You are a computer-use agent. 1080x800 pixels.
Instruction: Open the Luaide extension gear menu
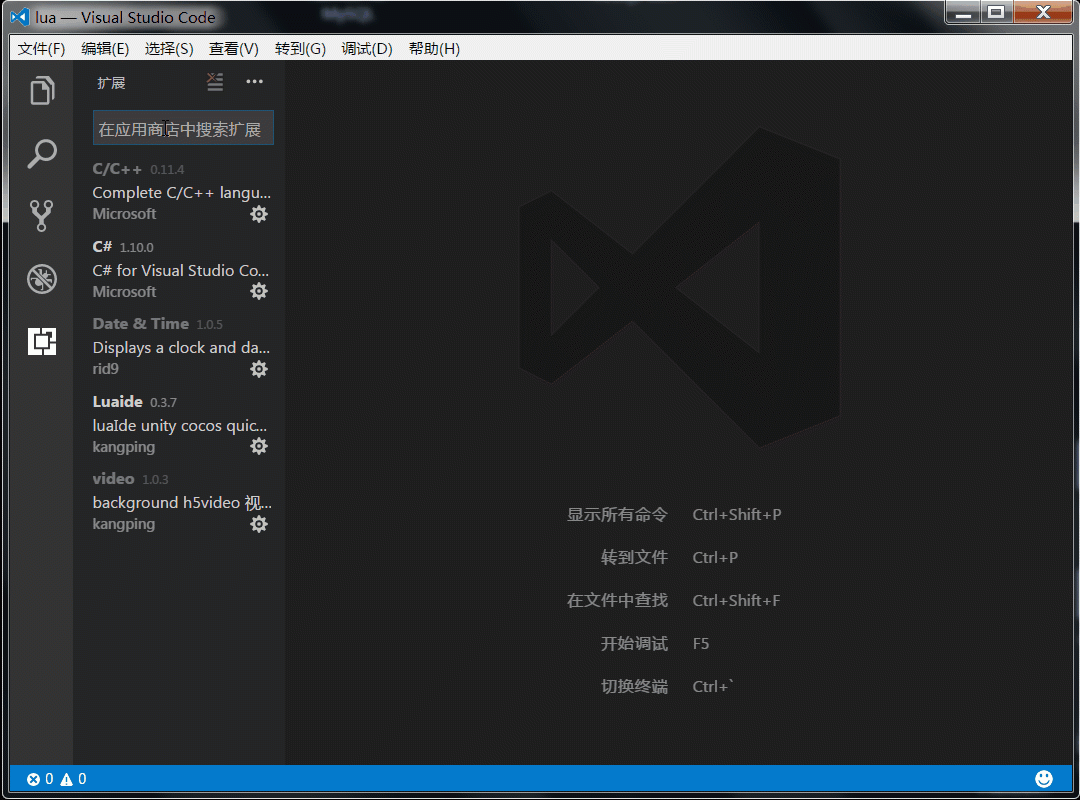259,446
